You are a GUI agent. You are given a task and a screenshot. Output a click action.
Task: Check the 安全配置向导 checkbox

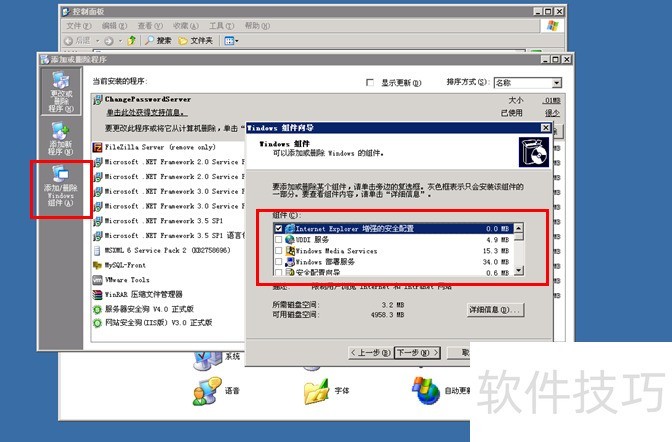click(x=279, y=272)
